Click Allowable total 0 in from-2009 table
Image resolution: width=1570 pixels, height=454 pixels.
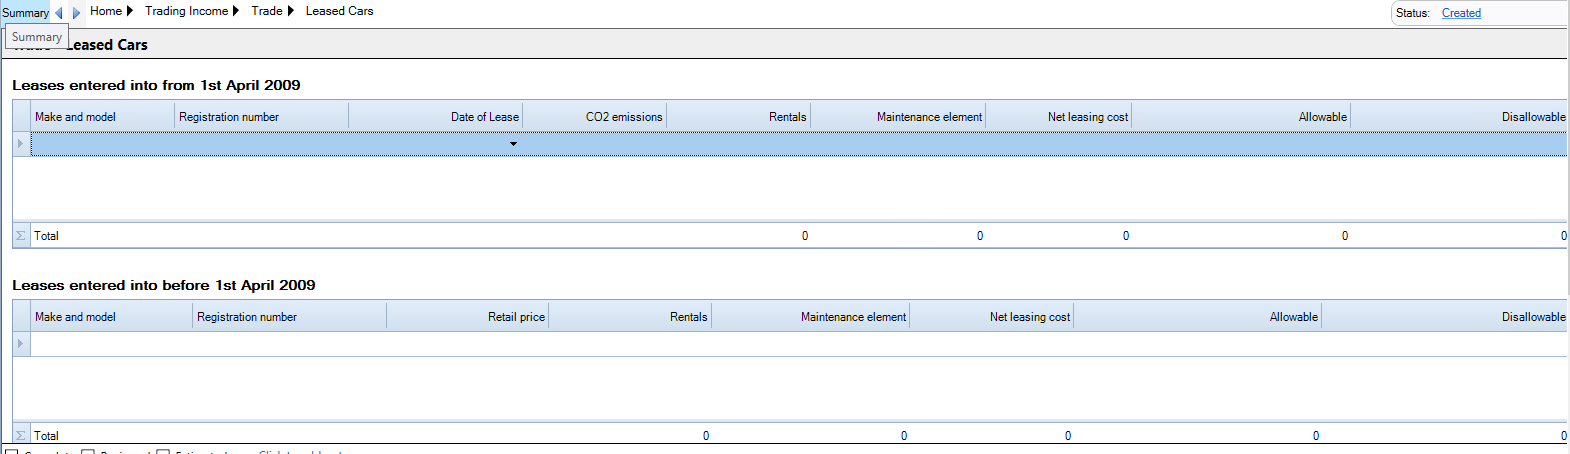1345,236
